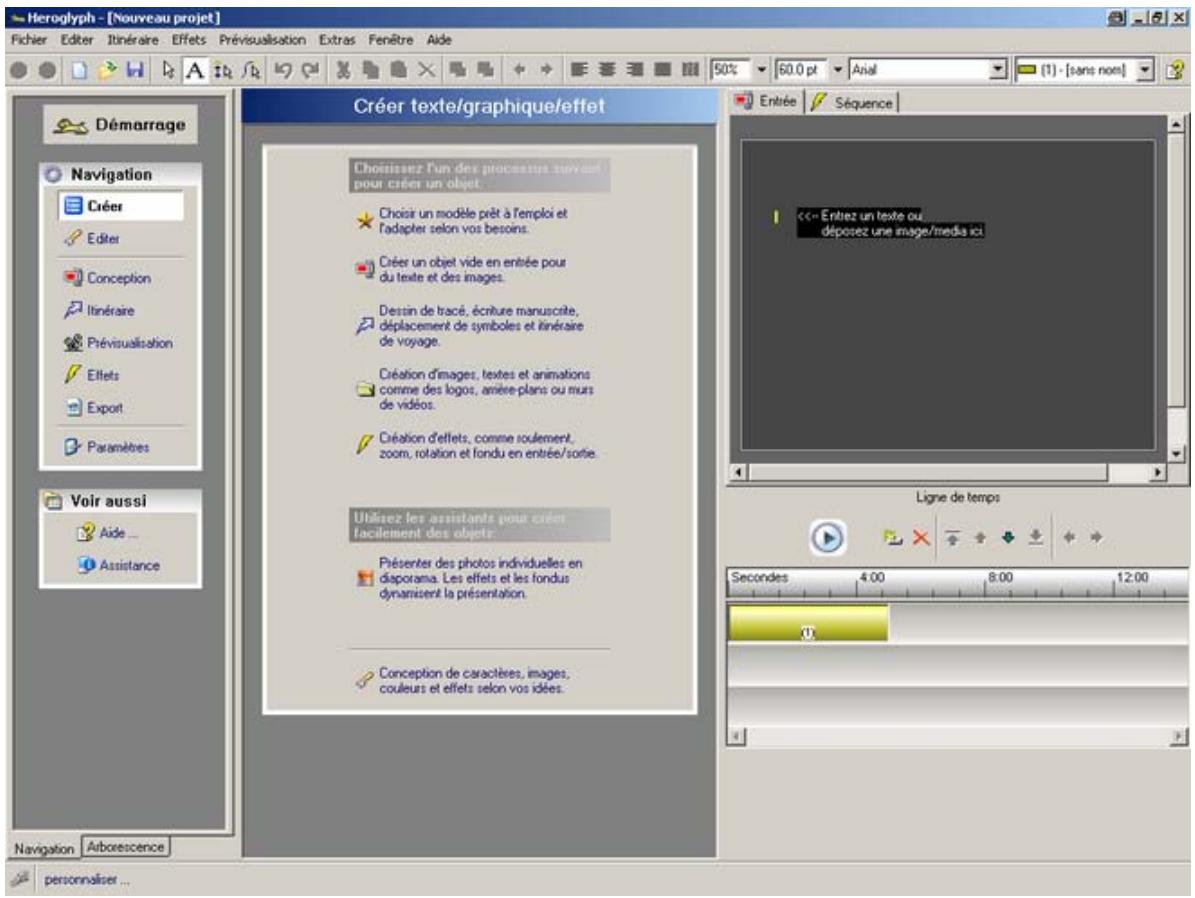
Task: Open the Fenêtre menu
Action: coord(390,40)
